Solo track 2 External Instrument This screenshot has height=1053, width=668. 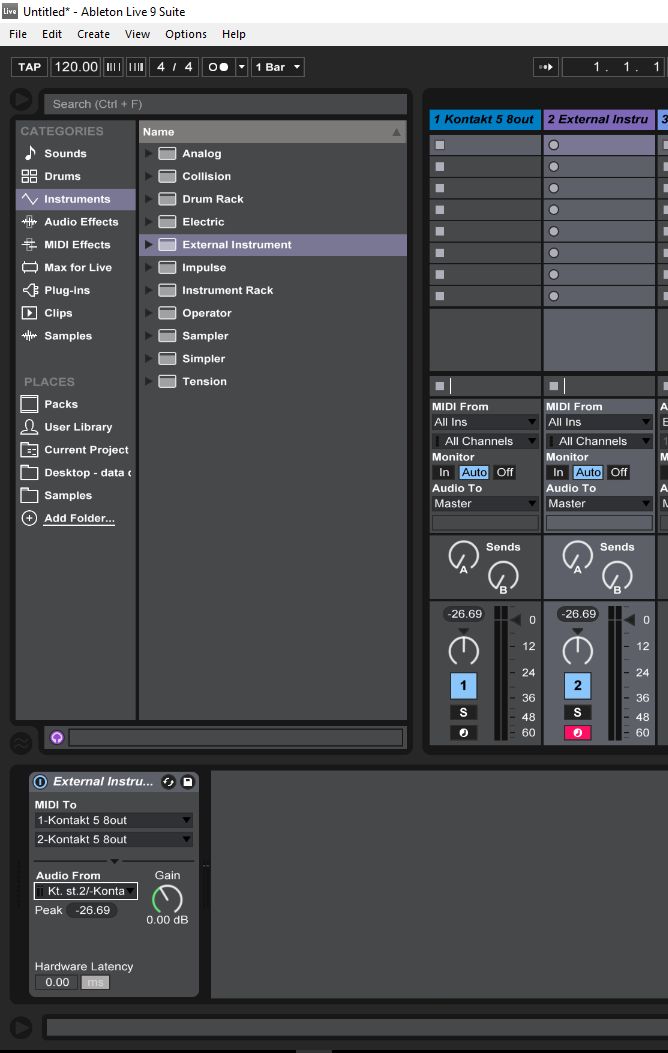(x=577, y=713)
